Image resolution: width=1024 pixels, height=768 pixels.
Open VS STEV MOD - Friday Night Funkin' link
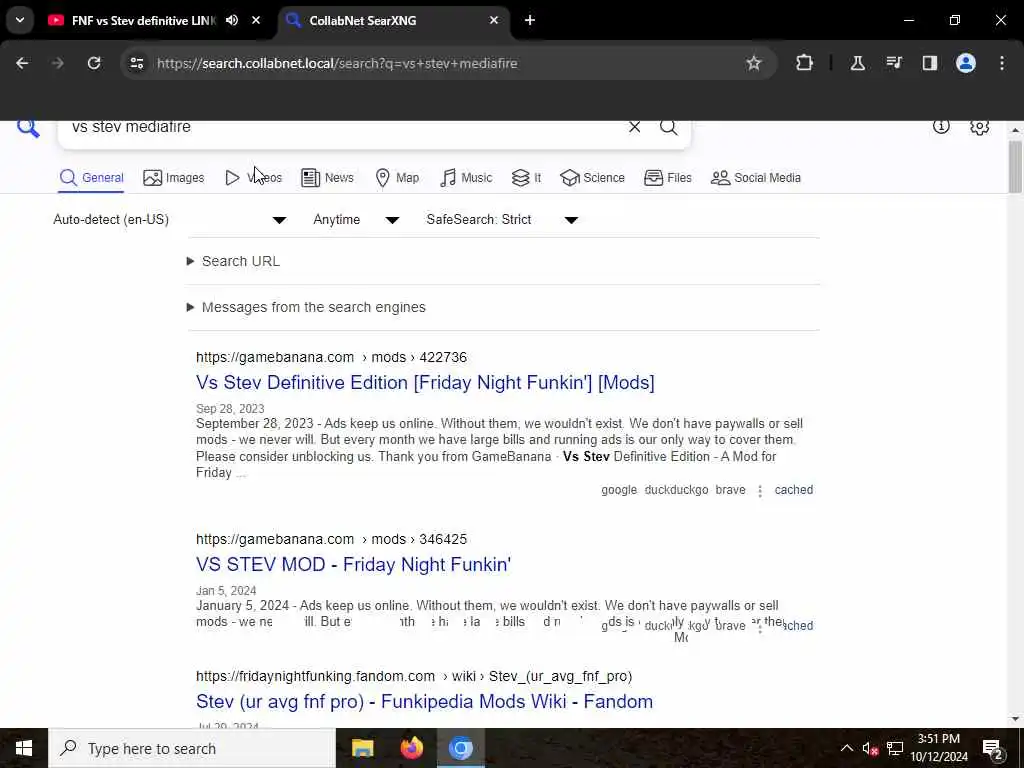pos(353,564)
